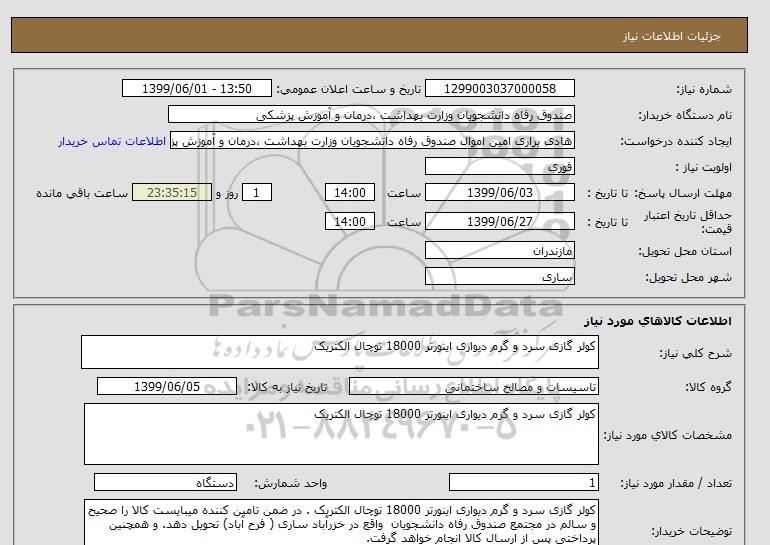Click the شماره نیاز label
This screenshot has height=545, width=770.
click(x=704, y=89)
